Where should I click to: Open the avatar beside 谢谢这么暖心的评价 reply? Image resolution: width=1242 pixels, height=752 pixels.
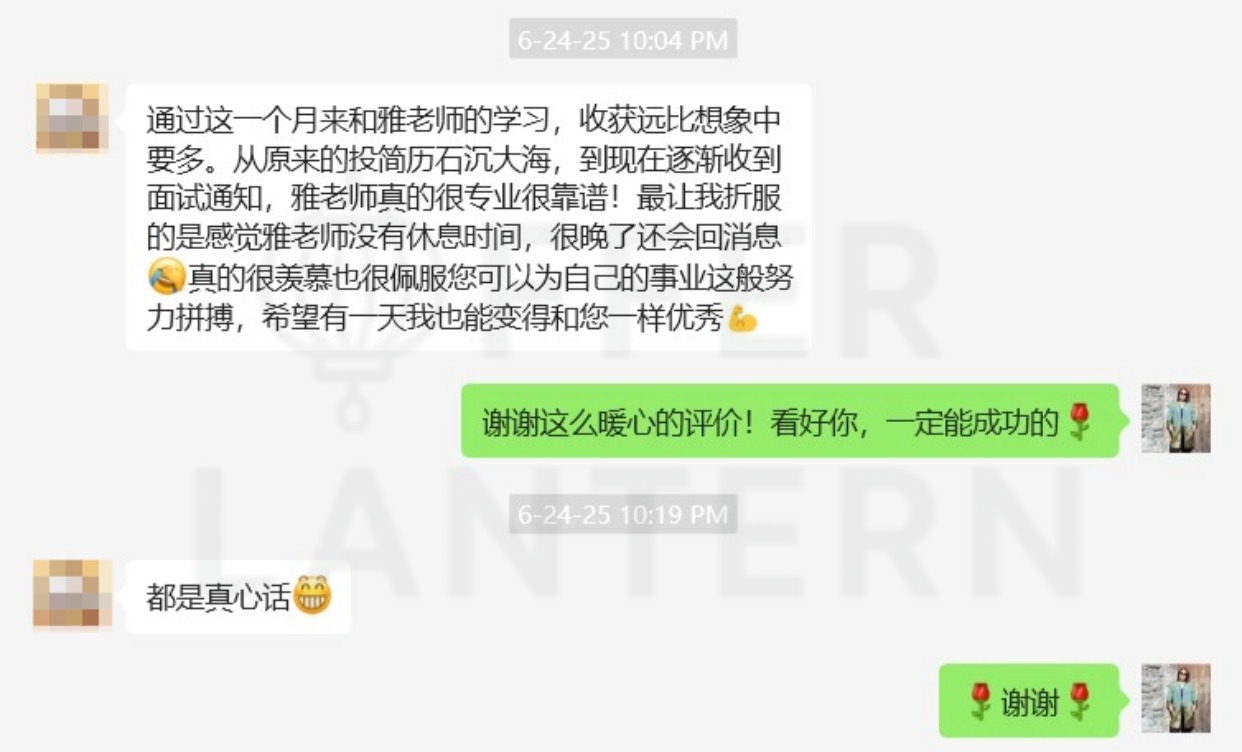(1176, 418)
